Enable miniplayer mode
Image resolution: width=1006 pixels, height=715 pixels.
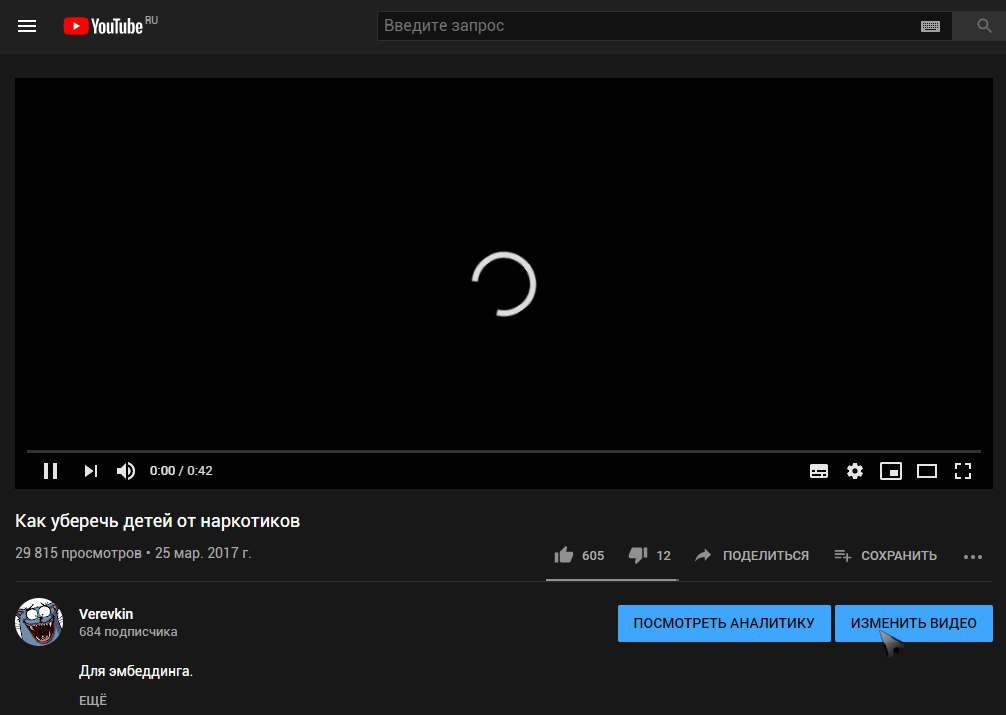pos(891,471)
